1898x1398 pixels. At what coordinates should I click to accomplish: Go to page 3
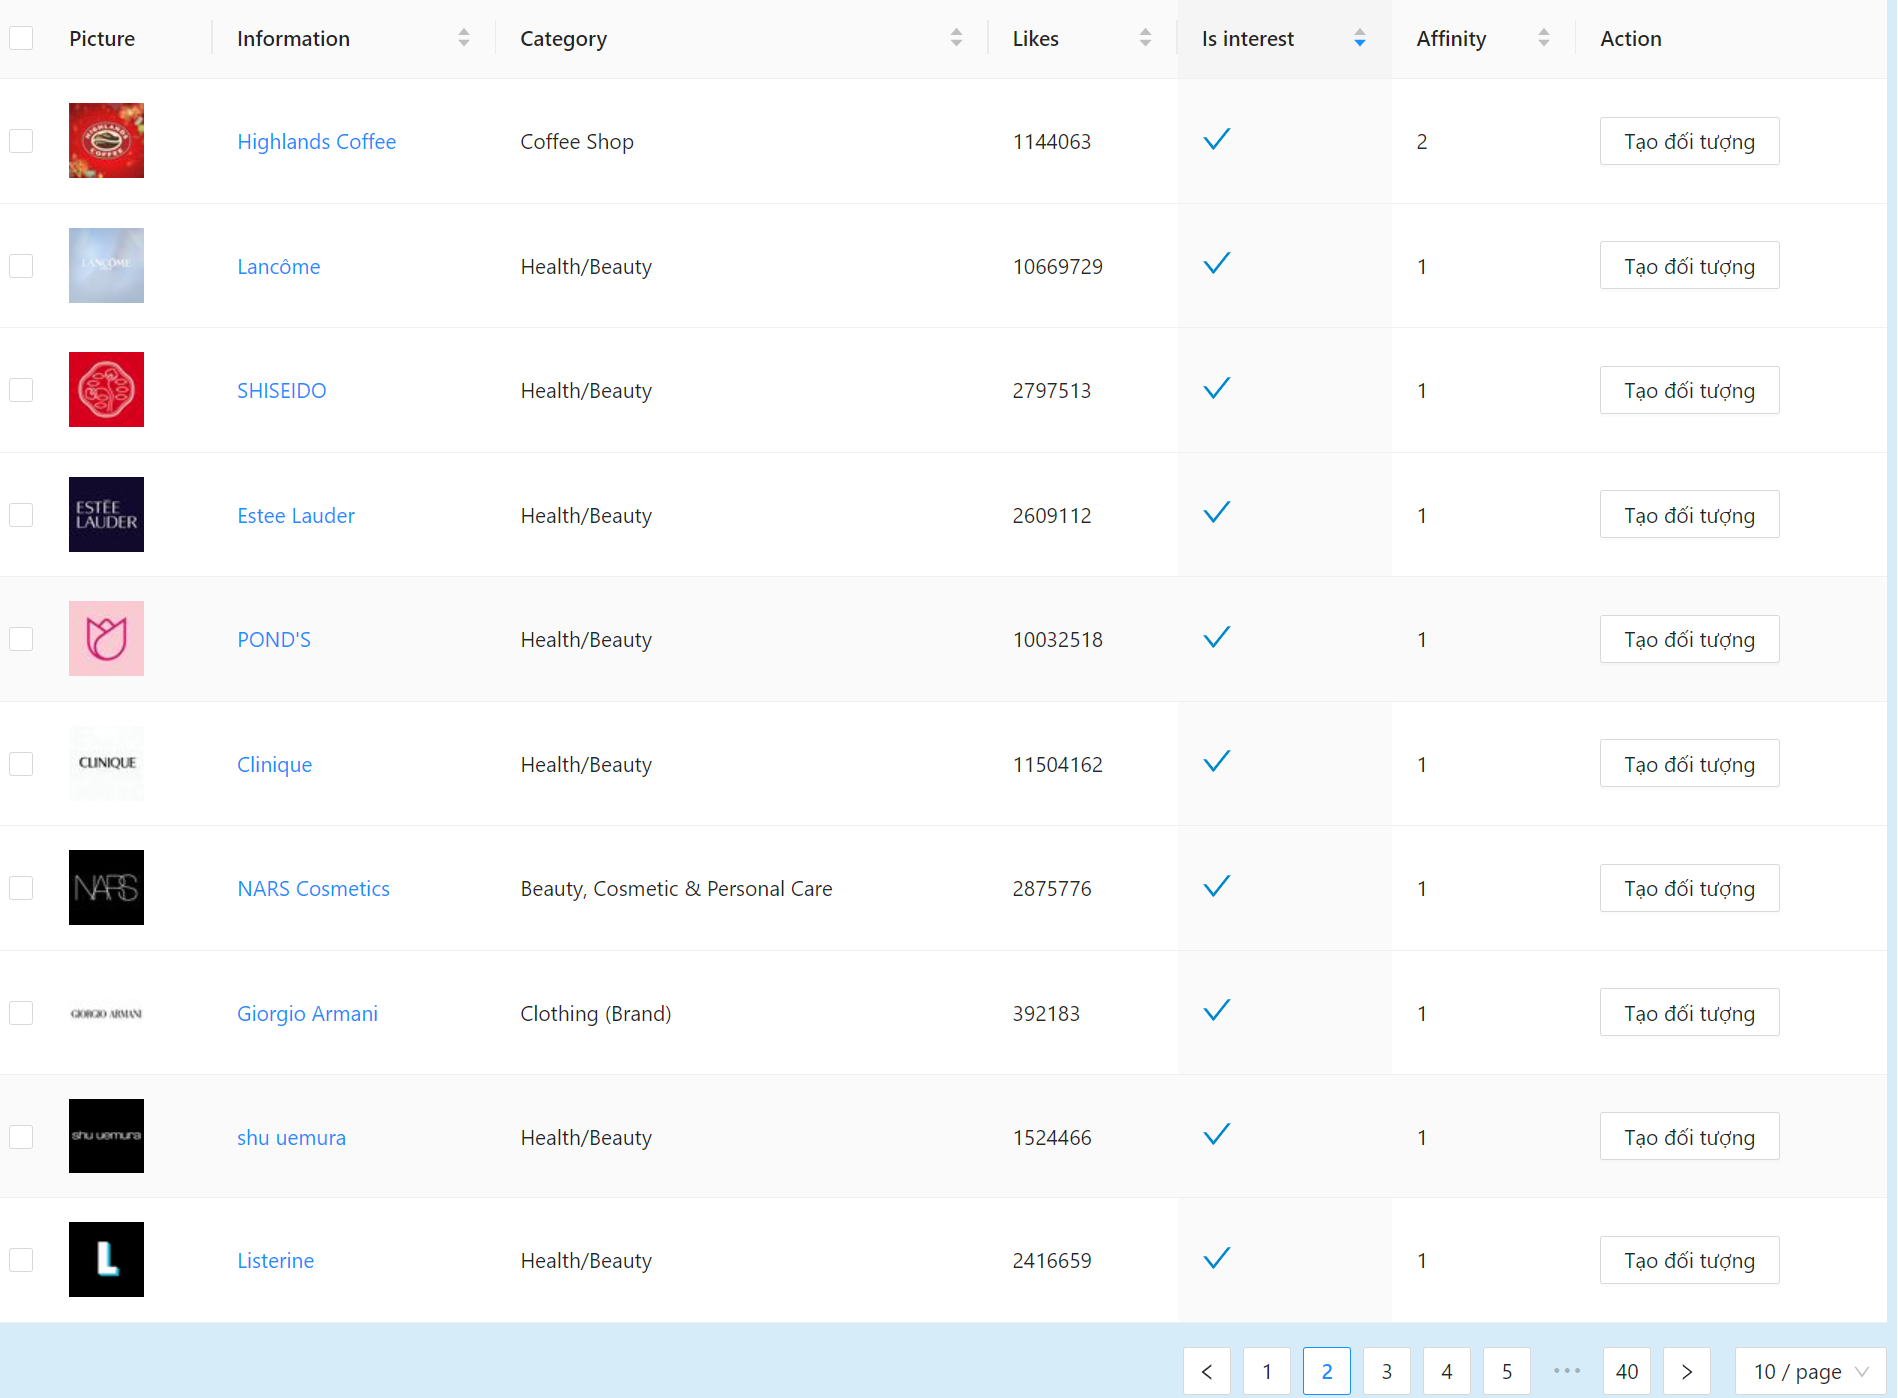(x=1387, y=1371)
